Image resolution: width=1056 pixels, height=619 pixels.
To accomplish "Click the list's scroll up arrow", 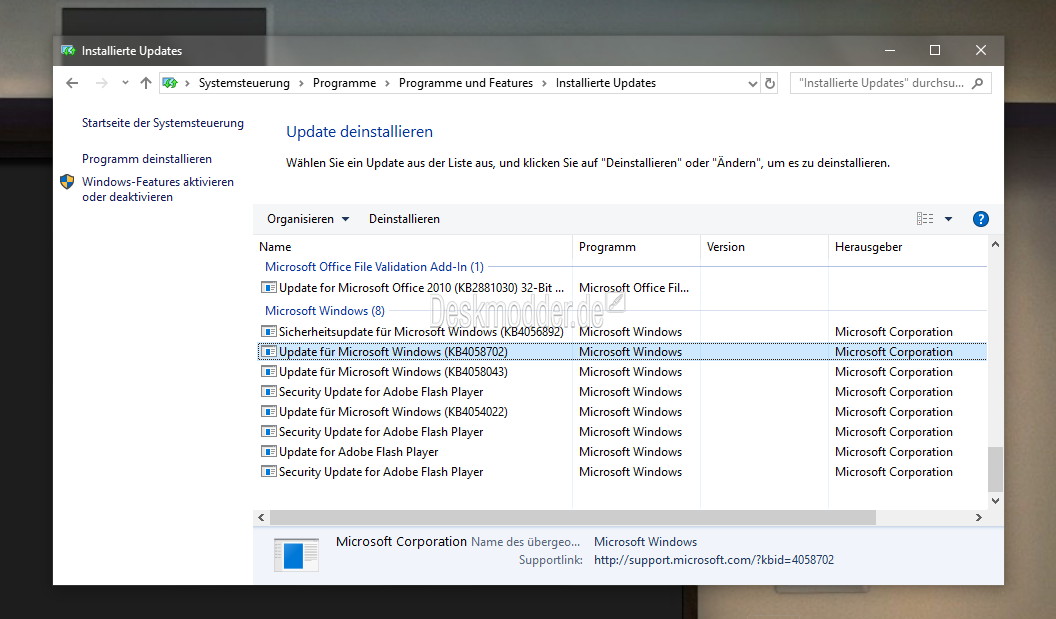I will [x=995, y=245].
